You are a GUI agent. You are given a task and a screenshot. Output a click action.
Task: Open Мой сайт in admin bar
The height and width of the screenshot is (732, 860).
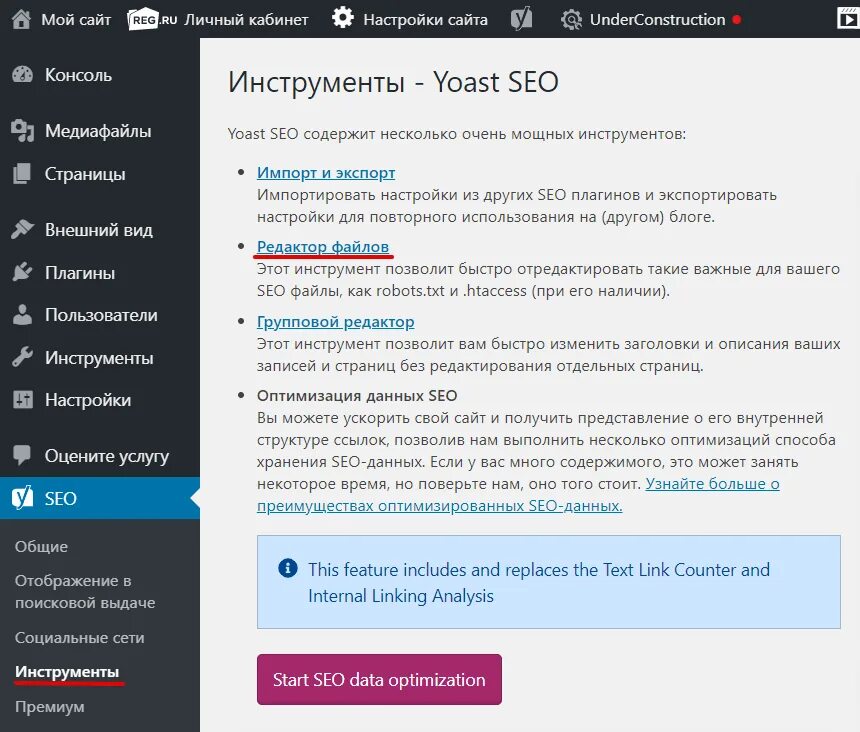(76, 20)
